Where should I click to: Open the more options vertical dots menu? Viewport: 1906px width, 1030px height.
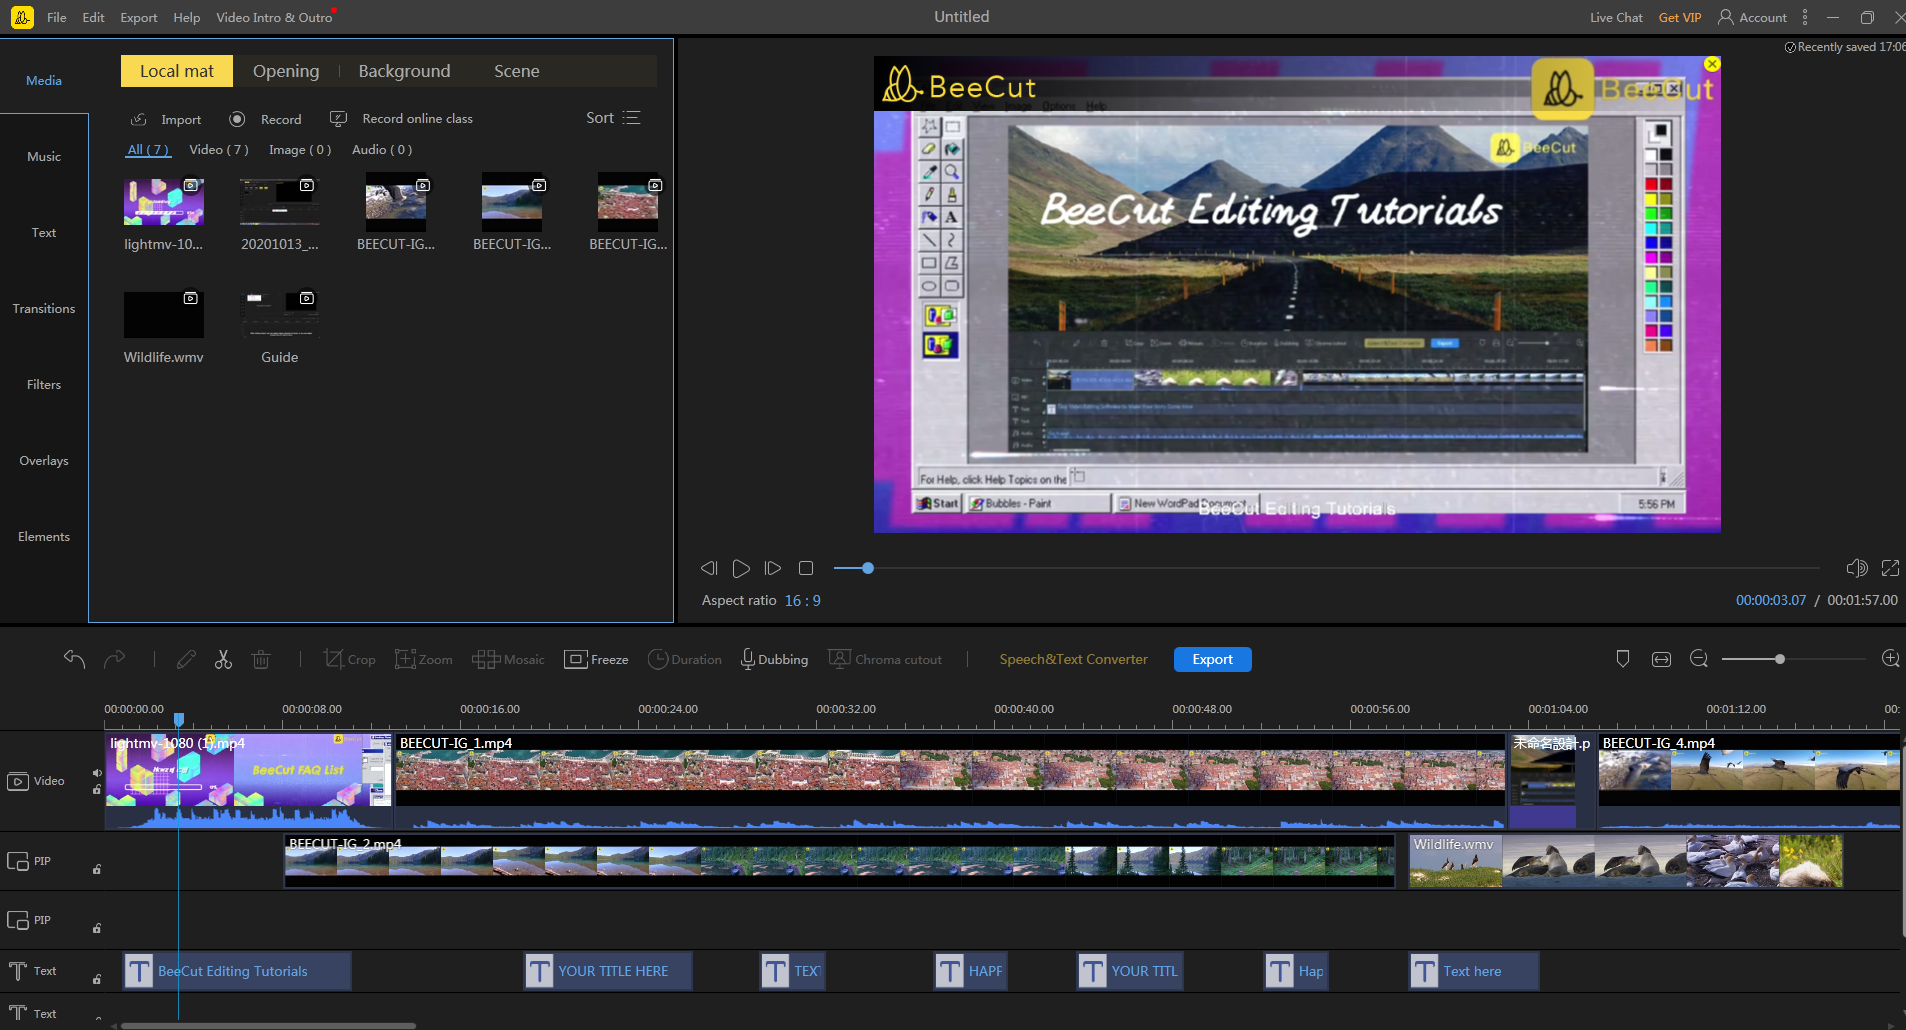[1805, 17]
